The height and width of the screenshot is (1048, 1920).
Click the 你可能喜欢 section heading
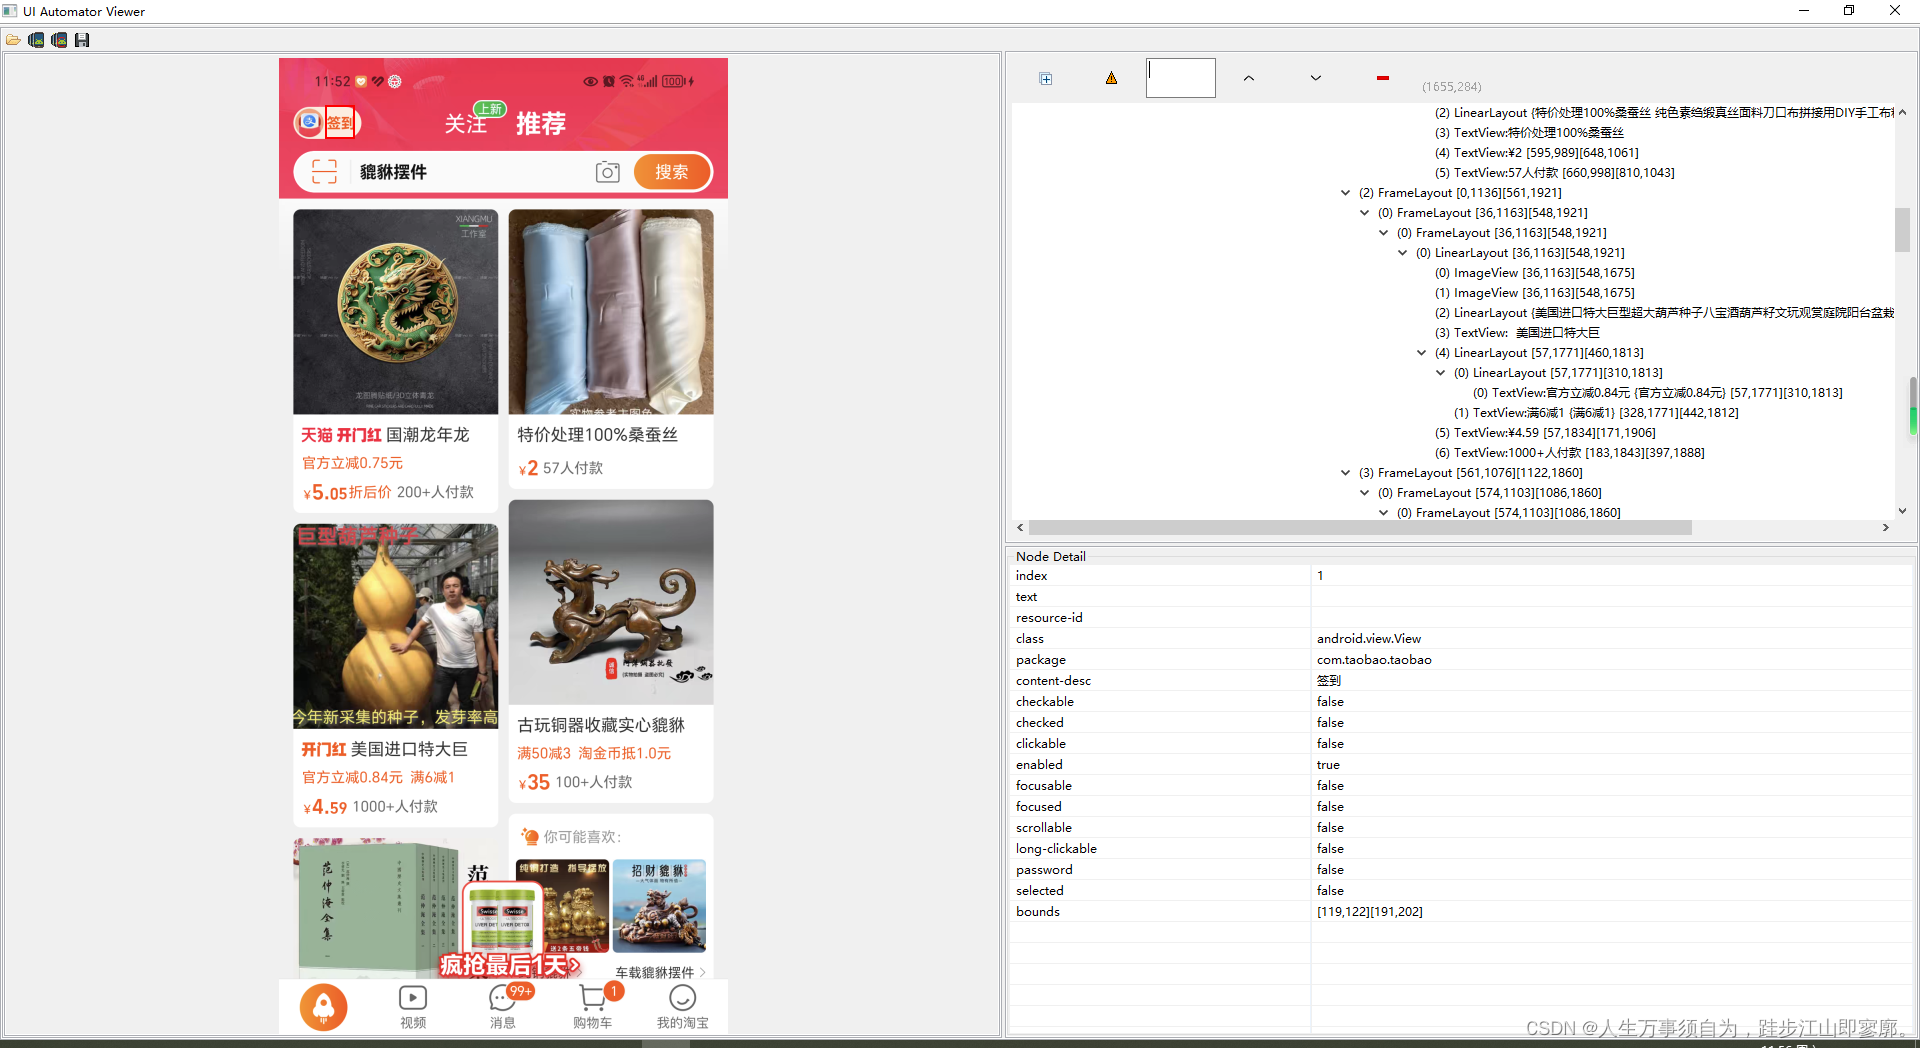pos(583,837)
